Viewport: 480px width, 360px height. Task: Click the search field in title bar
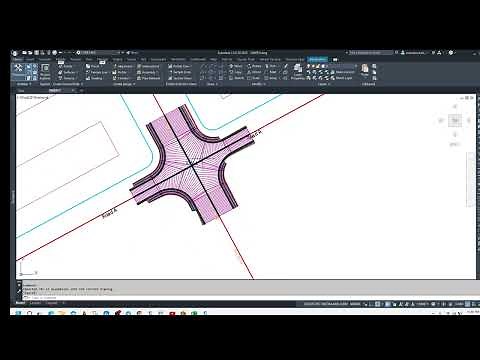pos(371,53)
